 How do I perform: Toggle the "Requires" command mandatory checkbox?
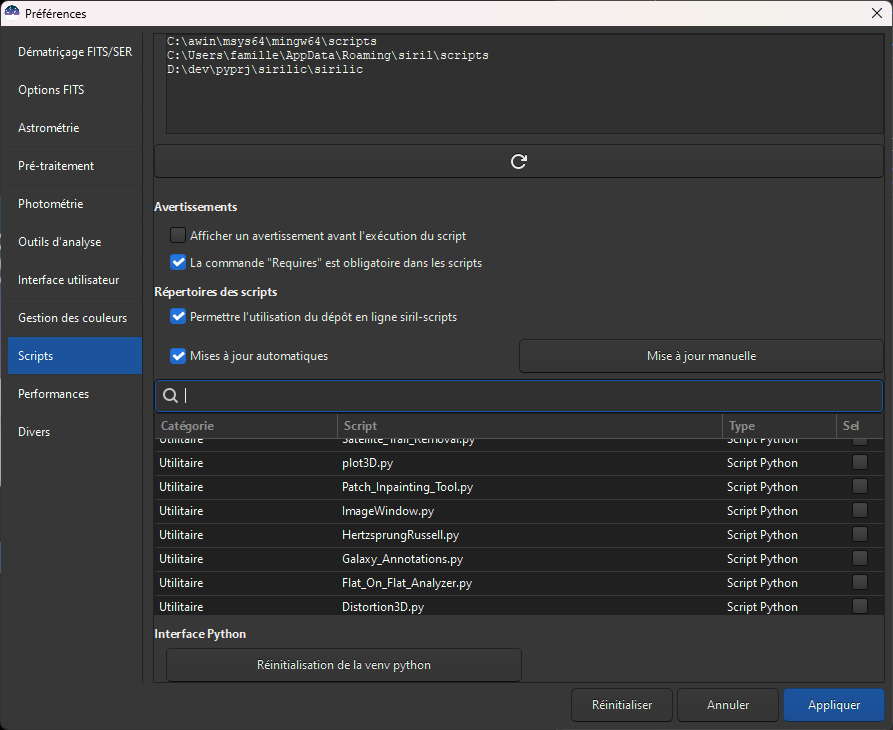tap(178, 263)
